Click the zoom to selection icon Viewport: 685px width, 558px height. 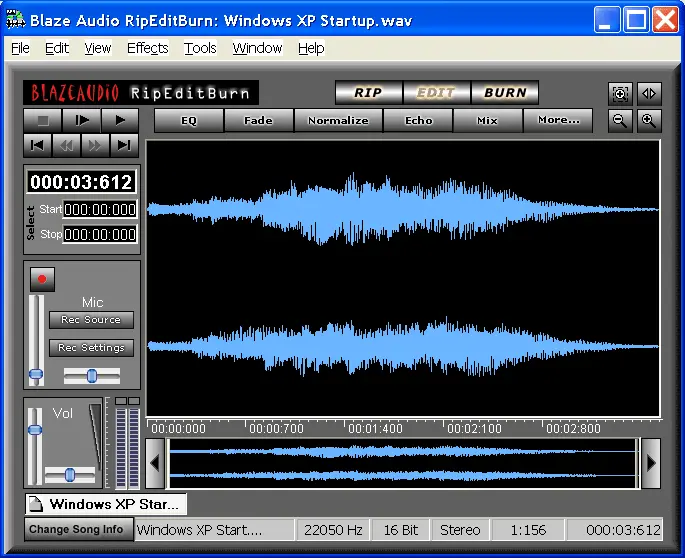(x=620, y=94)
